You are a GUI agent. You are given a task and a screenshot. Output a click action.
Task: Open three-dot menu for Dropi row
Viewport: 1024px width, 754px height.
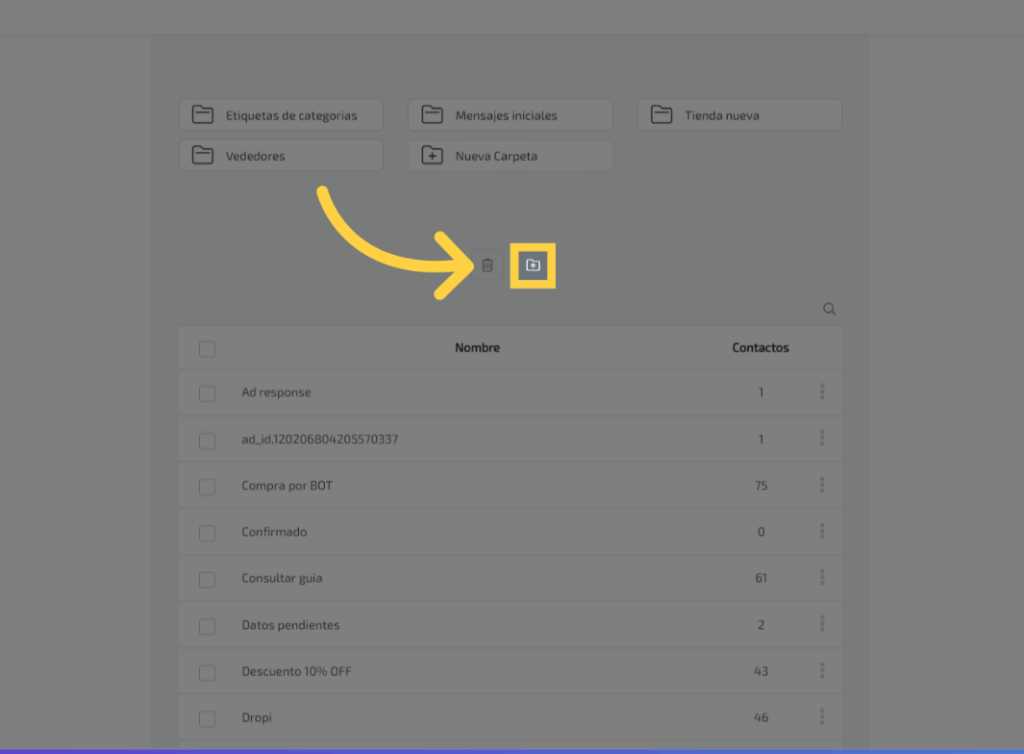(822, 717)
